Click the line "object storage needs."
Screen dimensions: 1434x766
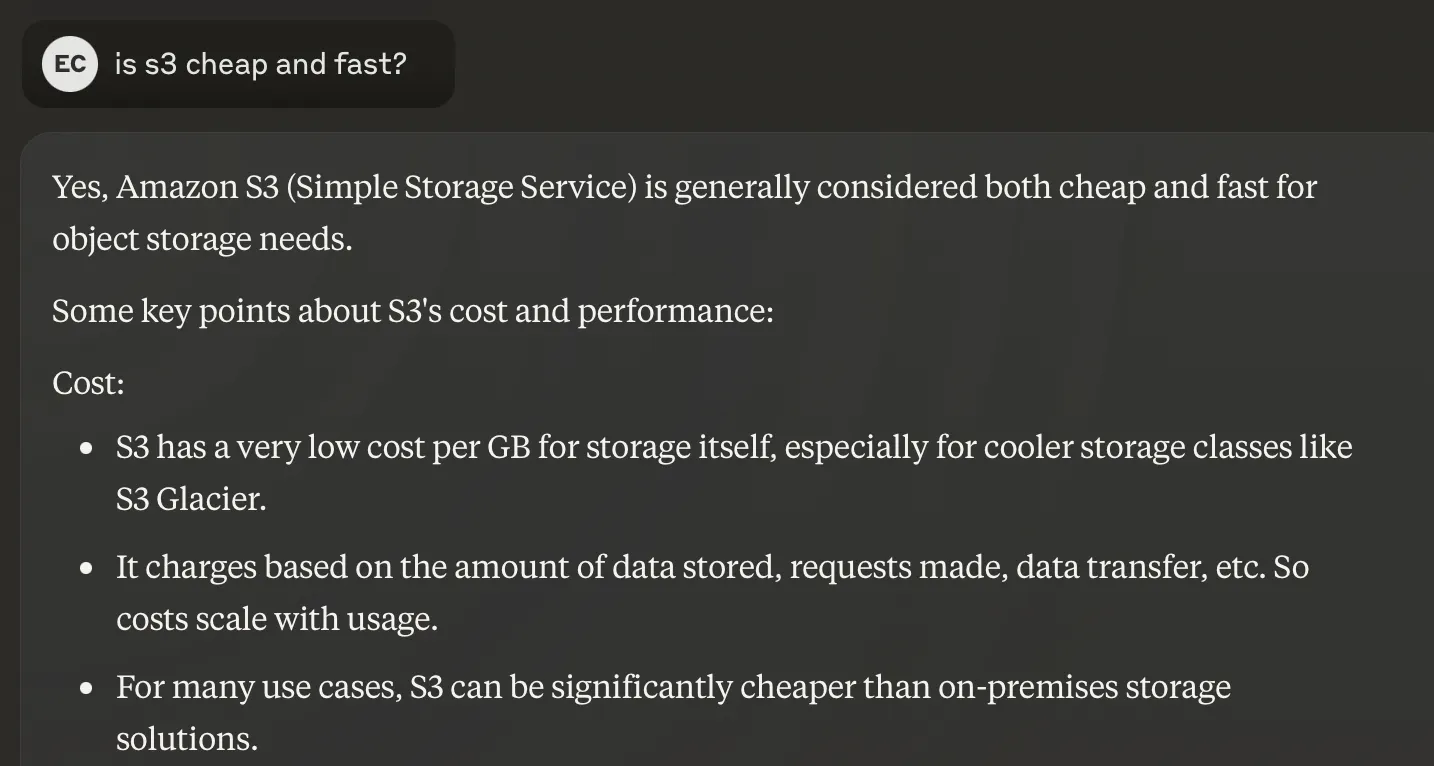click(202, 239)
